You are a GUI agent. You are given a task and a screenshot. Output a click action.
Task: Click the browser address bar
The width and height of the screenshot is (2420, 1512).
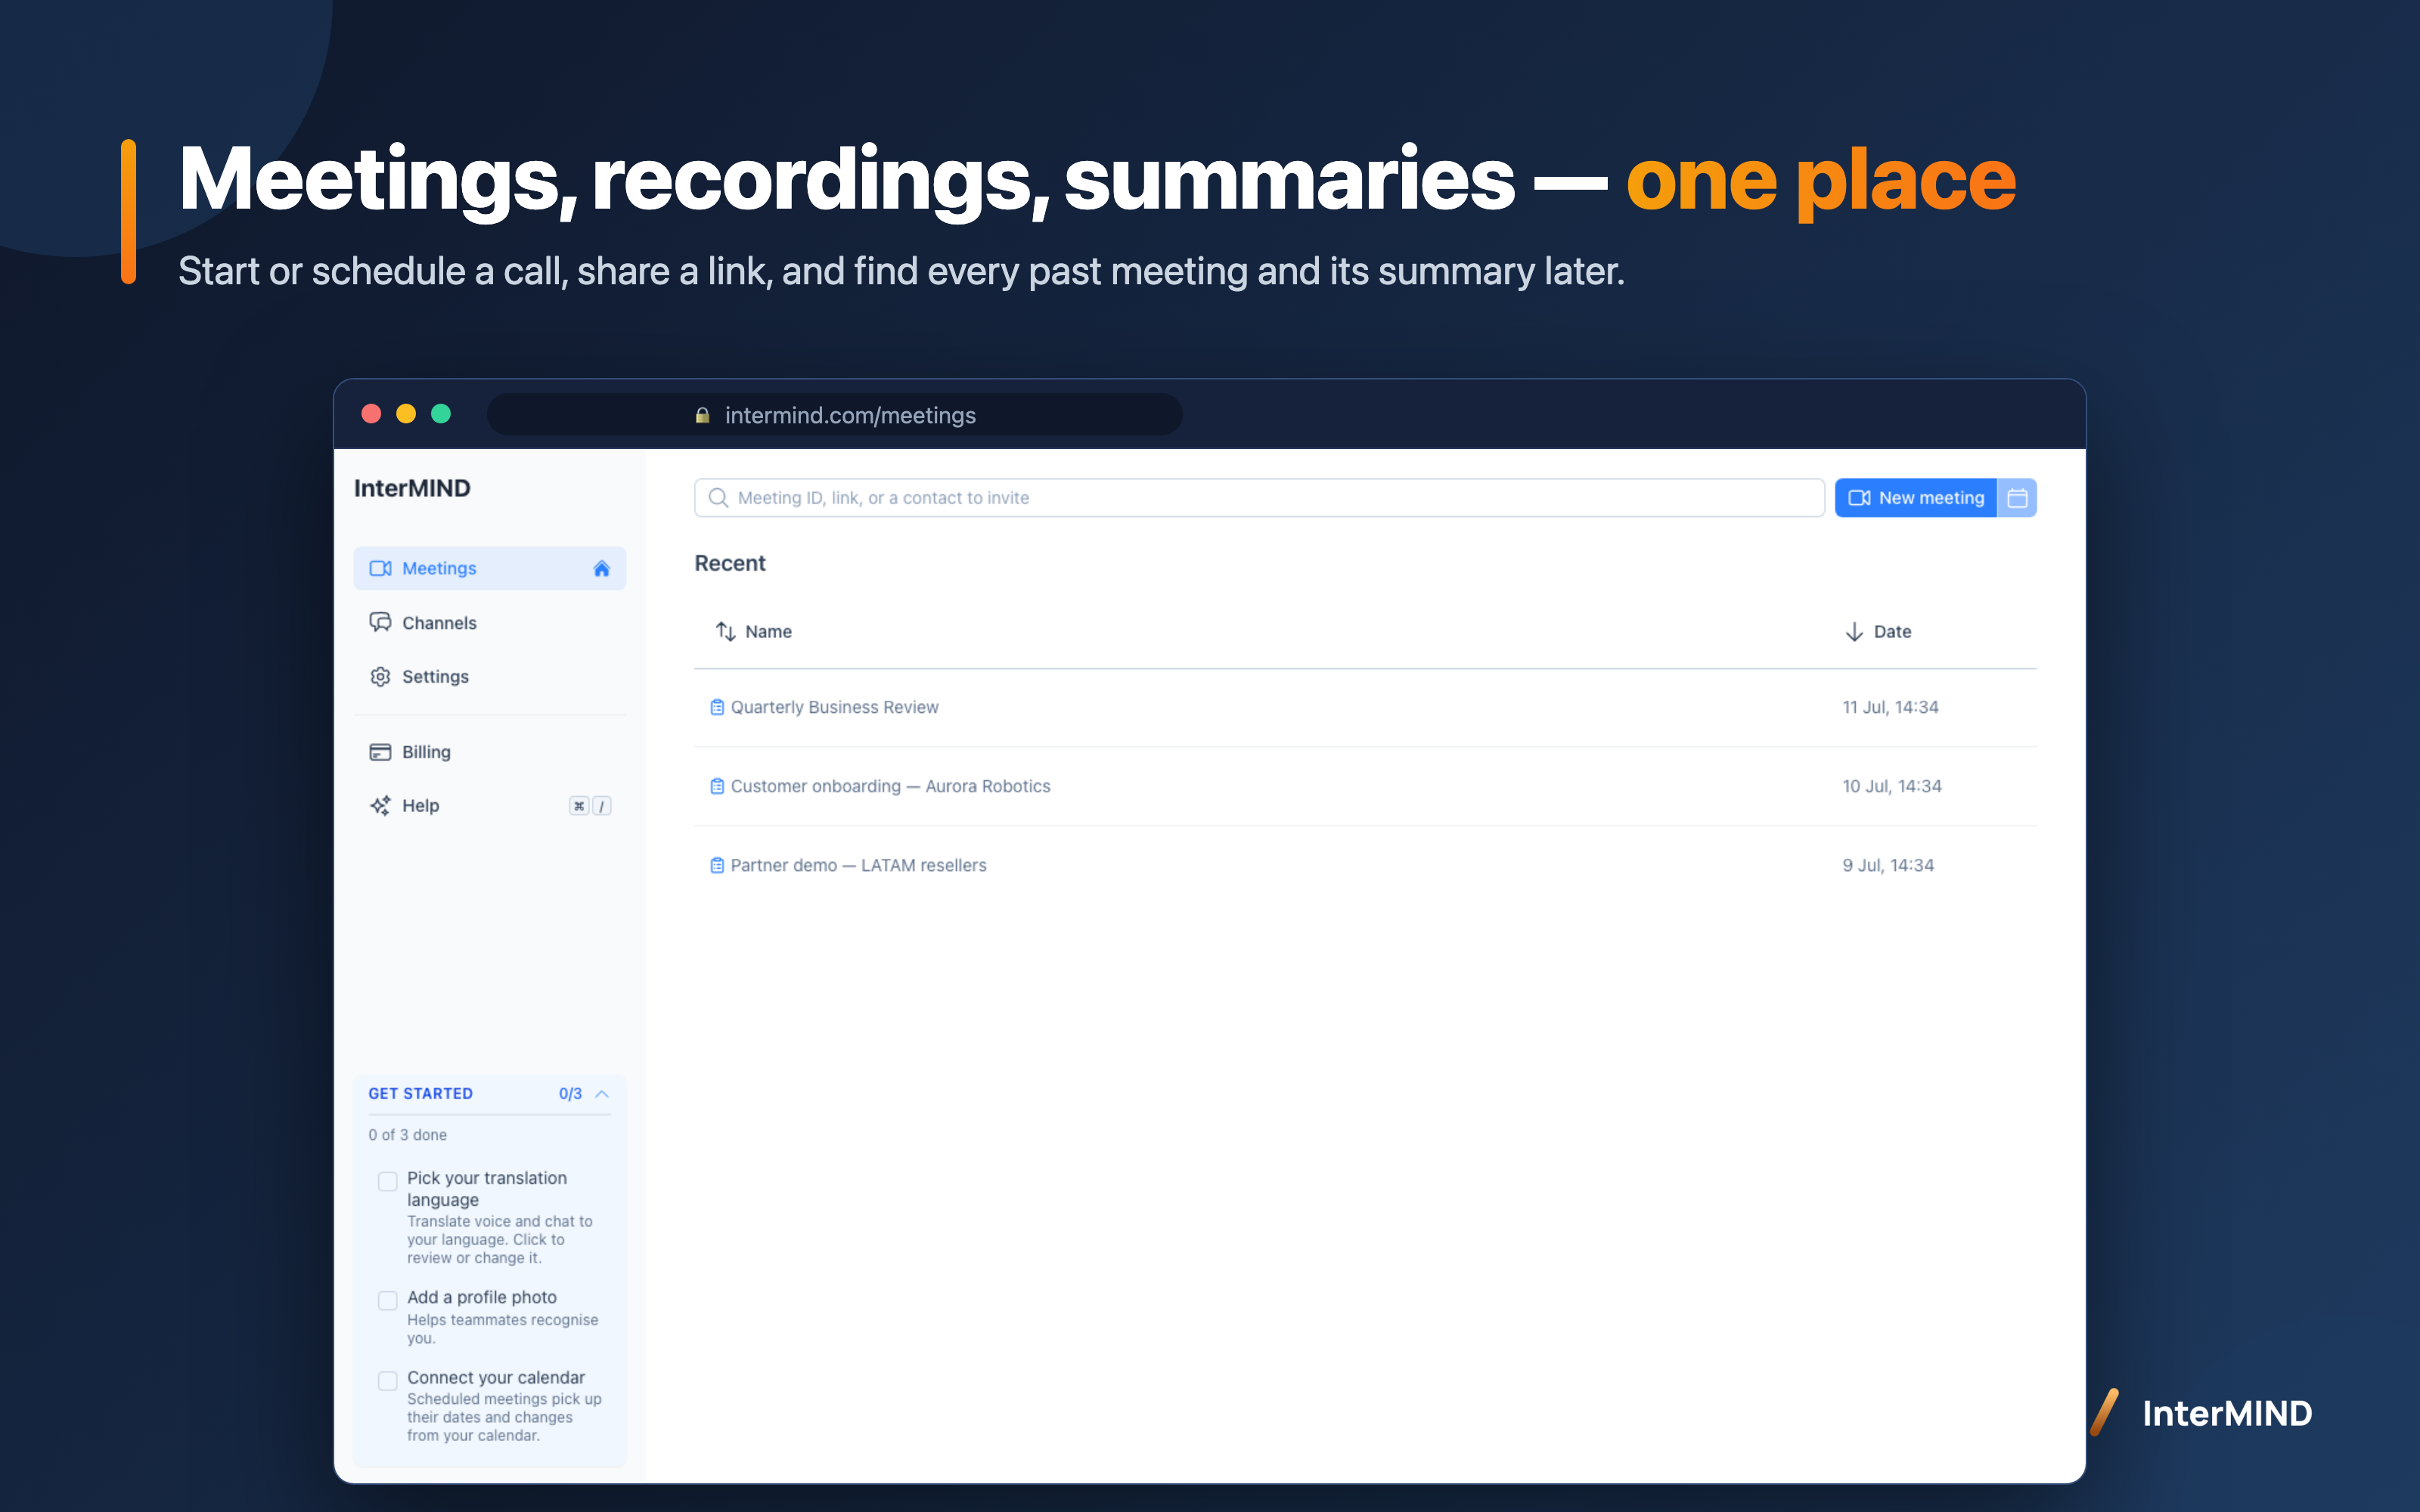[835, 415]
